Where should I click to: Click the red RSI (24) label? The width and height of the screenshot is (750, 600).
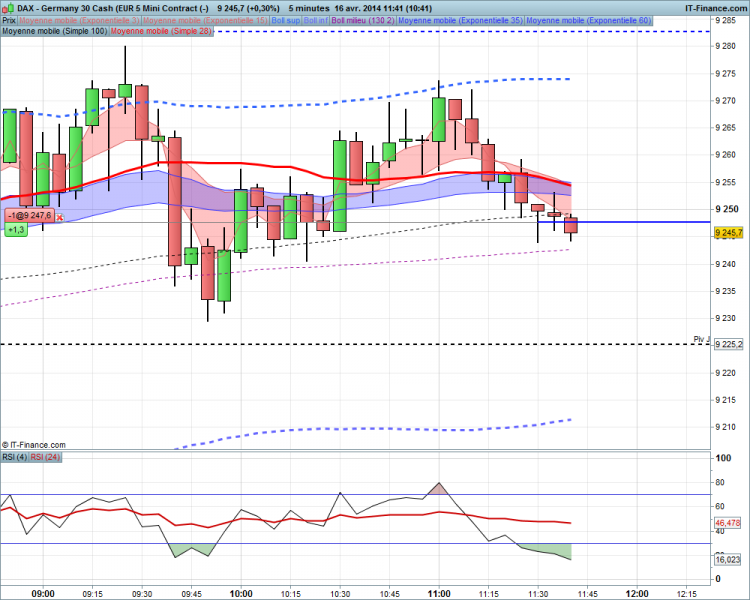point(45,457)
